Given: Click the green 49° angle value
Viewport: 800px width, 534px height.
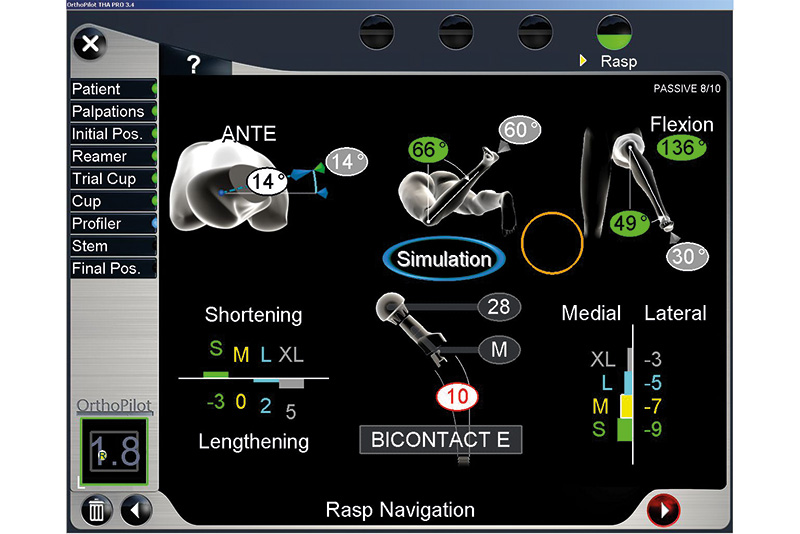Looking at the screenshot, I should click(630, 223).
